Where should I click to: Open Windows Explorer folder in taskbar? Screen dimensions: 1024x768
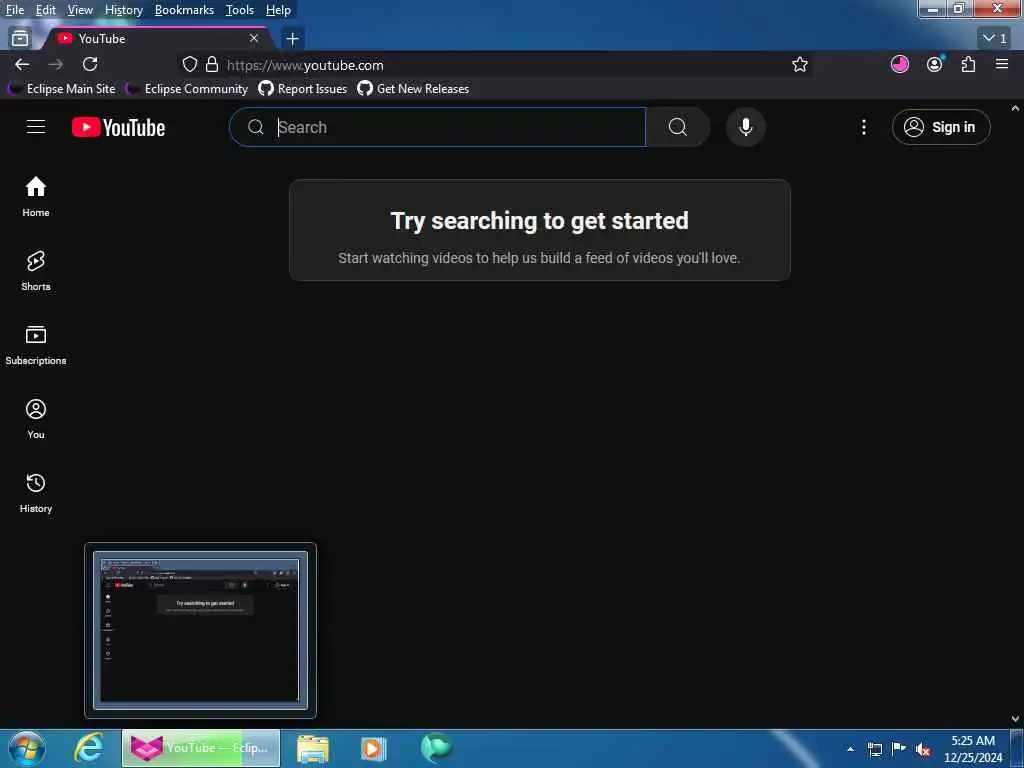click(x=313, y=749)
